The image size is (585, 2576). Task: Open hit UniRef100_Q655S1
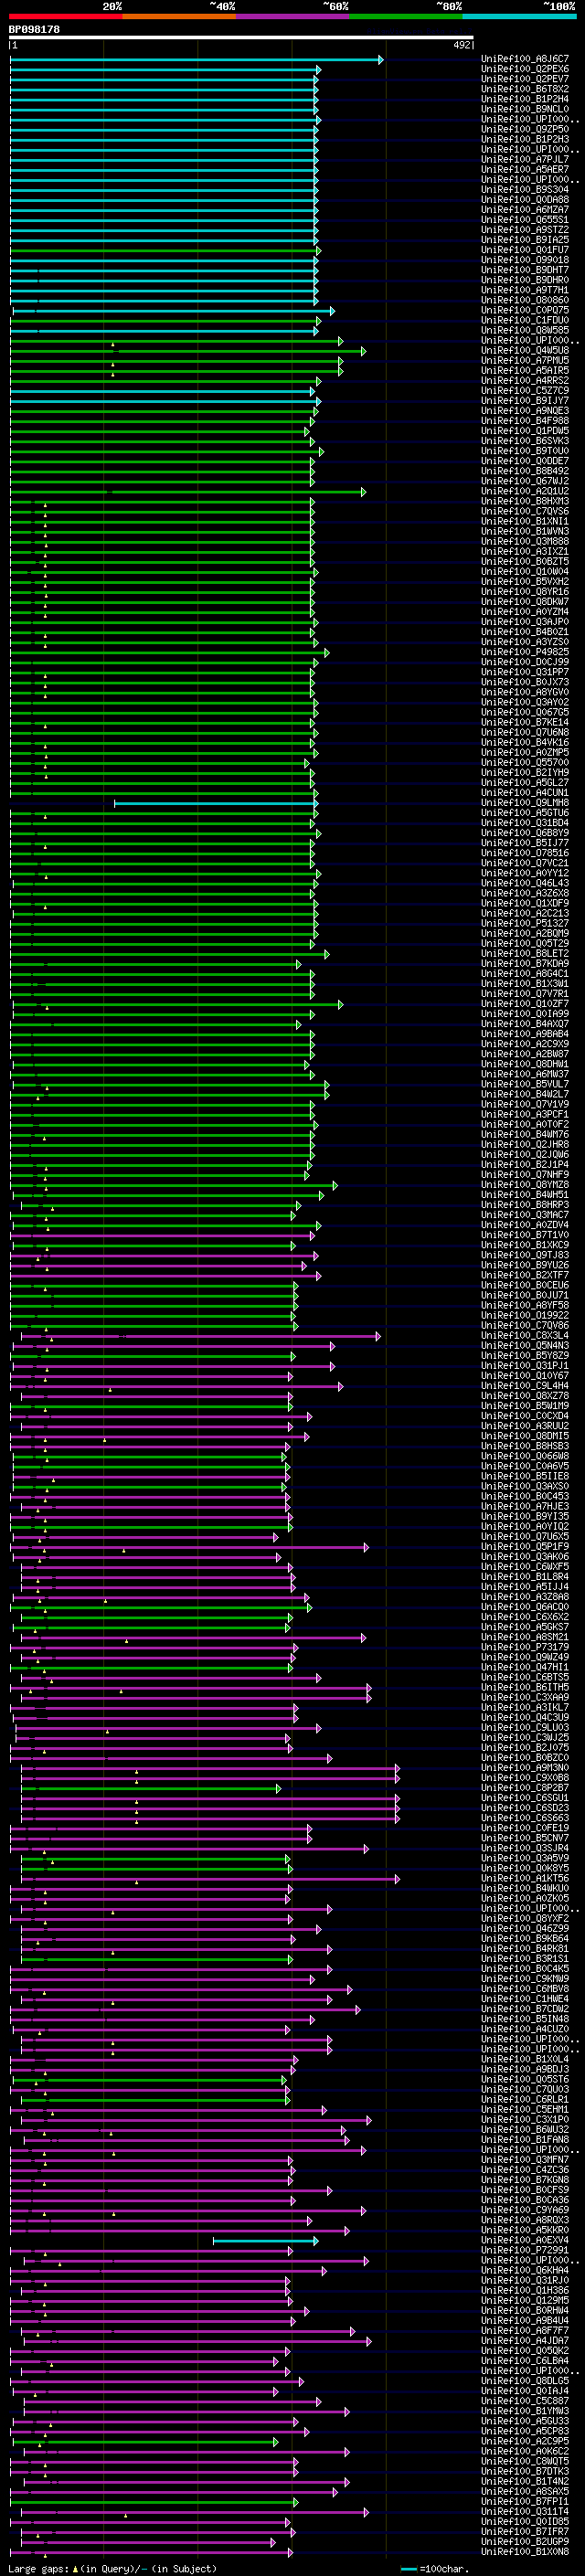tap(525, 220)
